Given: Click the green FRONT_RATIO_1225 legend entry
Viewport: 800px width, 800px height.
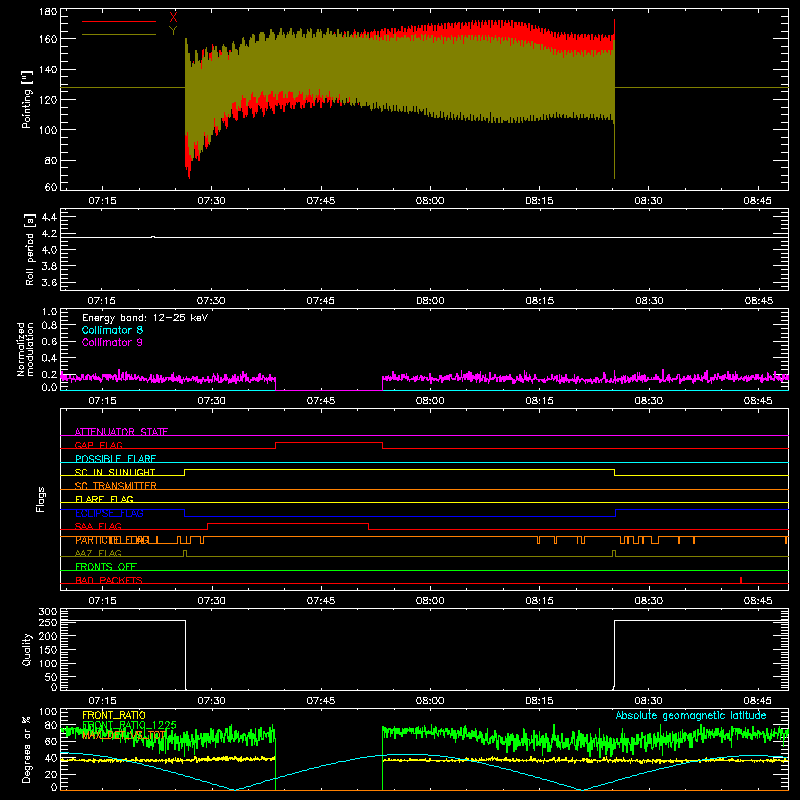Looking at the screenshot, I should point(129,725).
